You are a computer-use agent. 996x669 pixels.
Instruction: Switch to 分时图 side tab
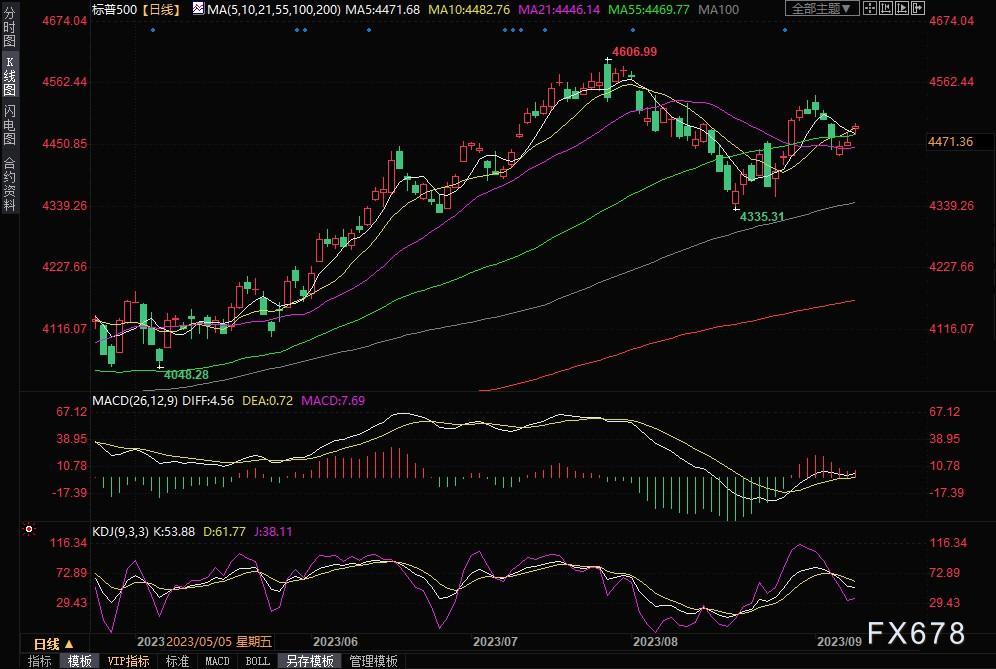(9, 25)
